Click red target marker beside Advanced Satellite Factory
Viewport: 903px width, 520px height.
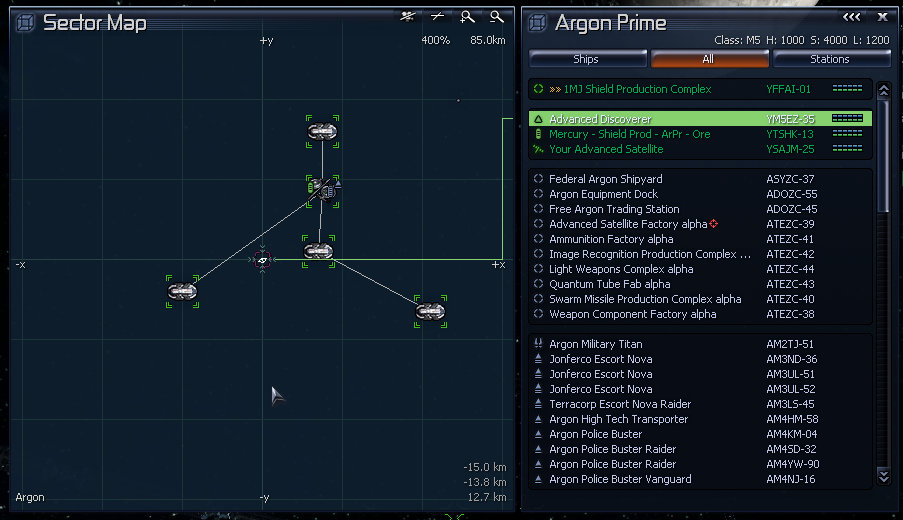pyautogui.click(x=714, y=223)
